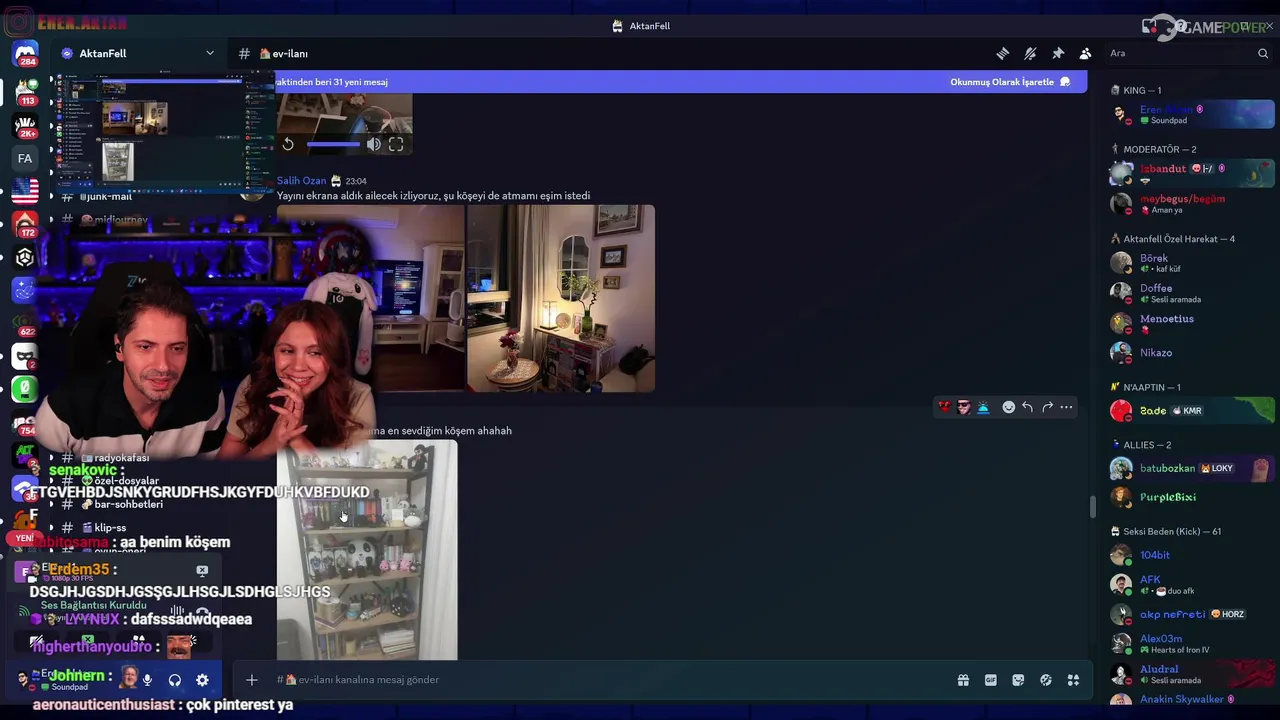Click the YENİ new mentions pill
Screen dimensions: 1280x720
coord(24,538)
